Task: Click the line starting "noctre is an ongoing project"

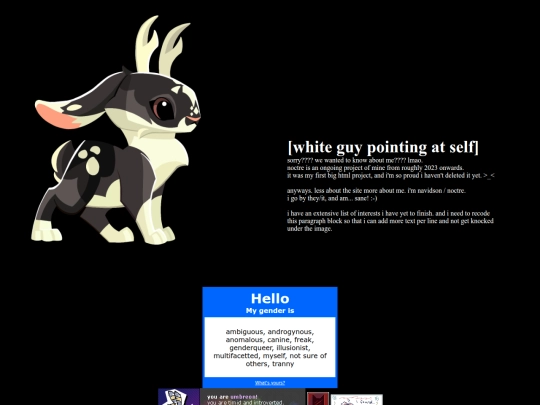Action: point(375,168)
